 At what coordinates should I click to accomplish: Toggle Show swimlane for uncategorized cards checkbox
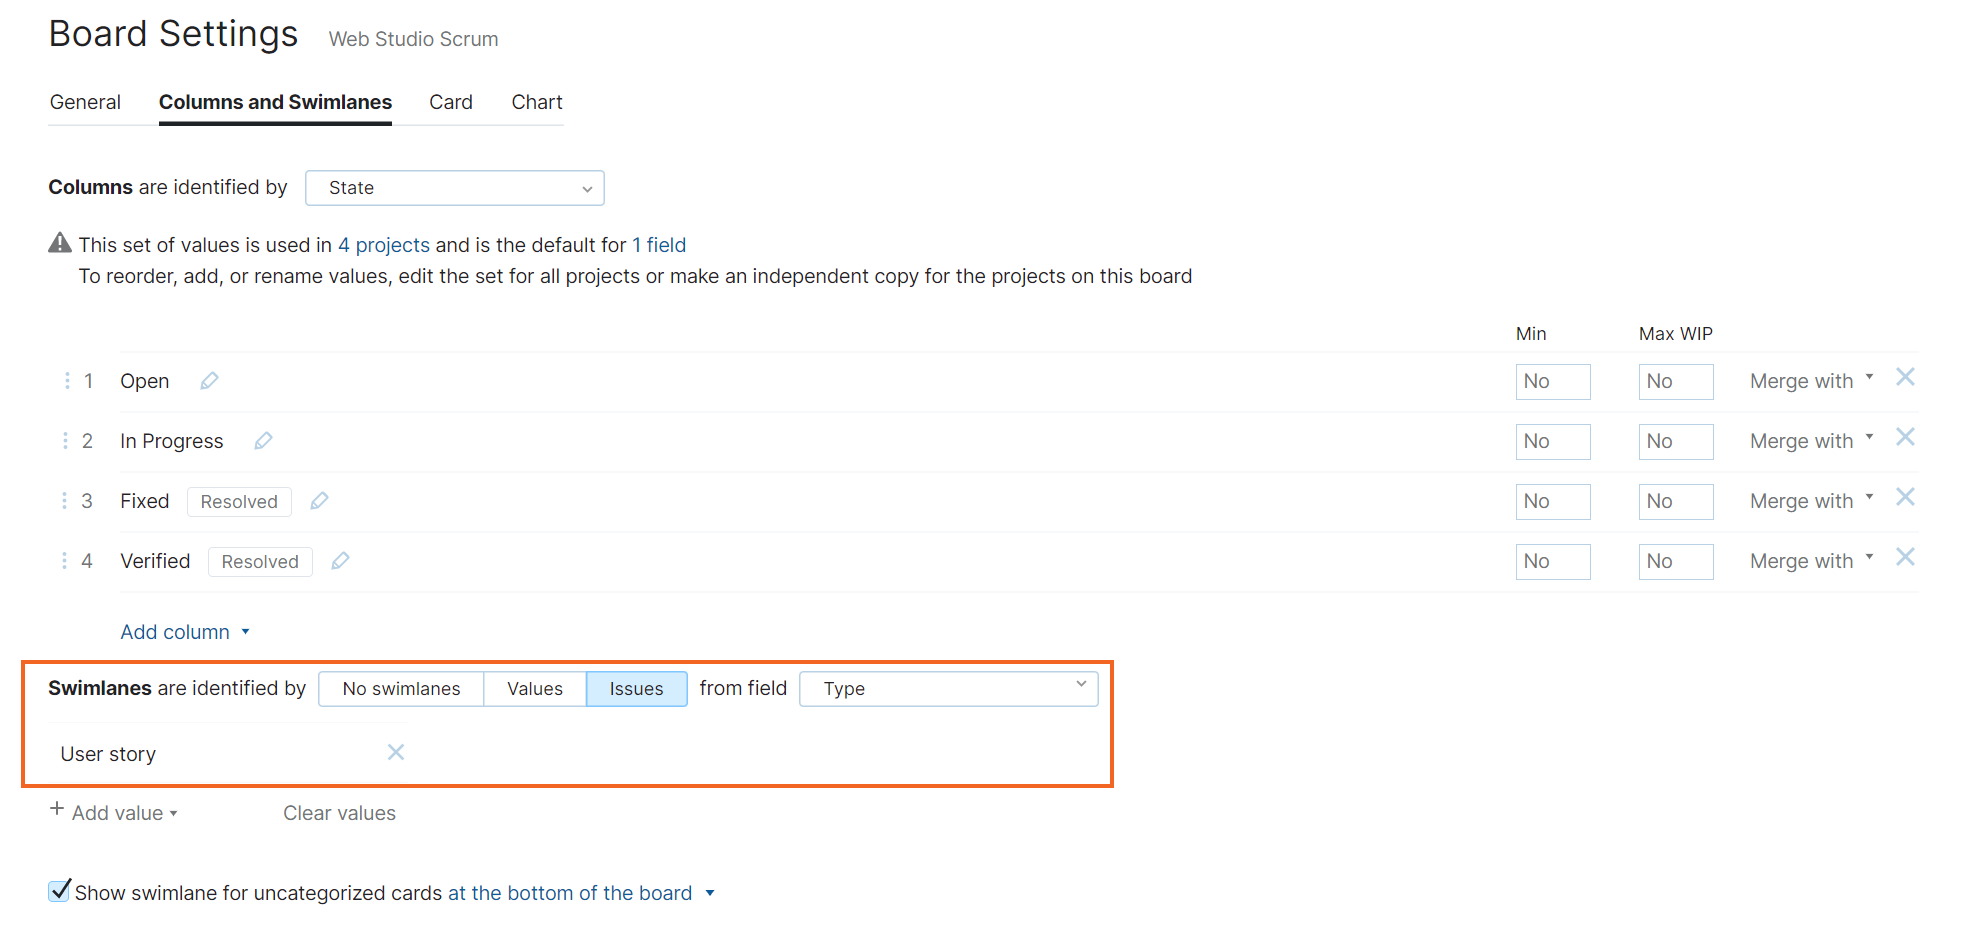[60, 891]
